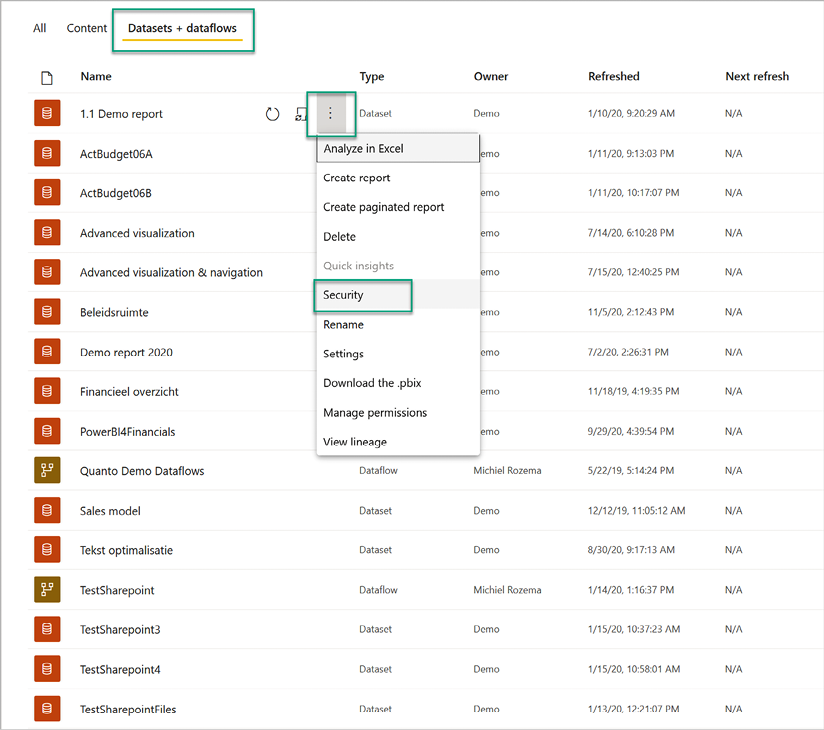Choose Create report from the menu

click(398, 178)
